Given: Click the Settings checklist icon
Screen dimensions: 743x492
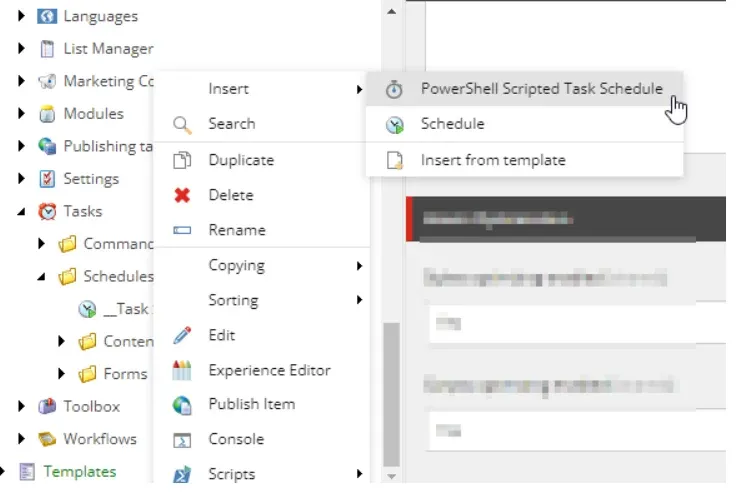Looking at the screenshot, I should pos(47,179).
